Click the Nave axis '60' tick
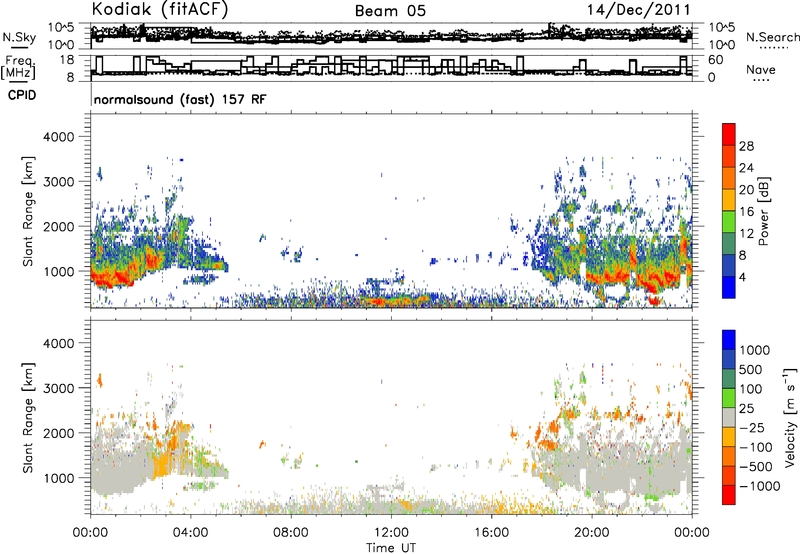The image size is (800, 554). pos(716,60)
